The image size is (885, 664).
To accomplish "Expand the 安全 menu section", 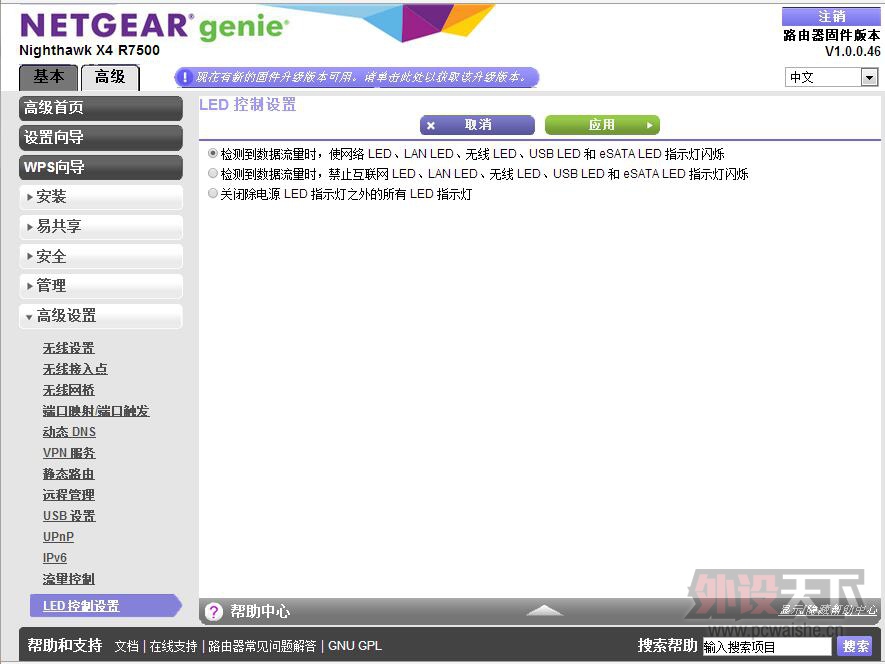I will pos(101,256).
